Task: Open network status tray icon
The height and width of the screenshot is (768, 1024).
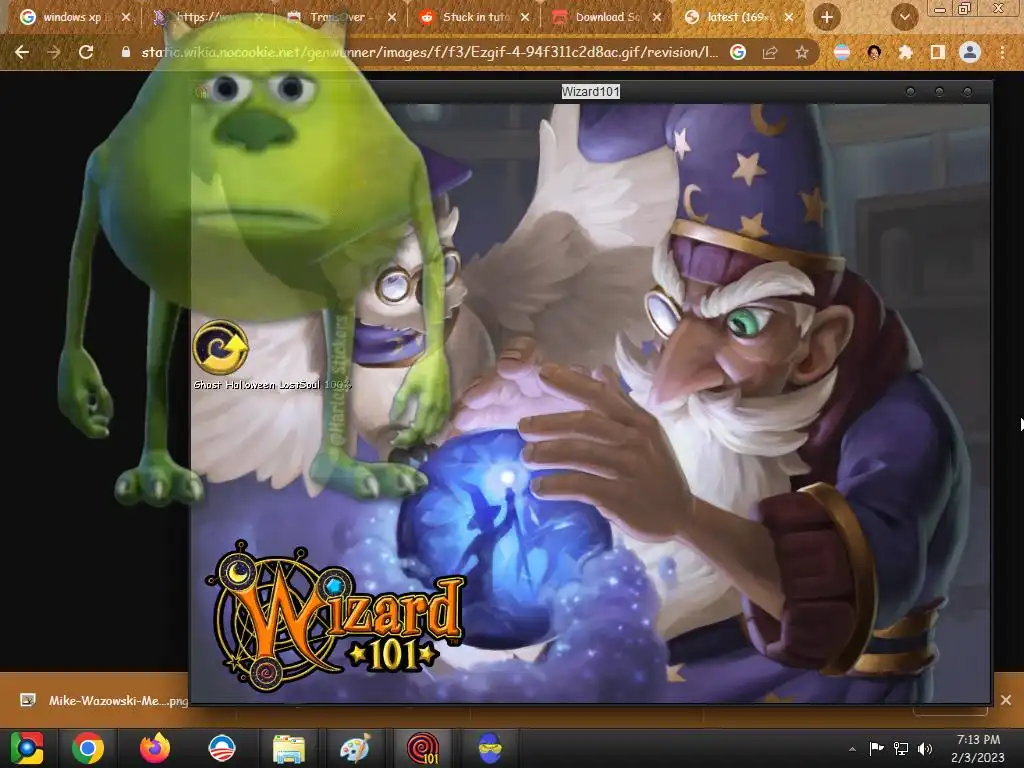Action: point(901,748)
